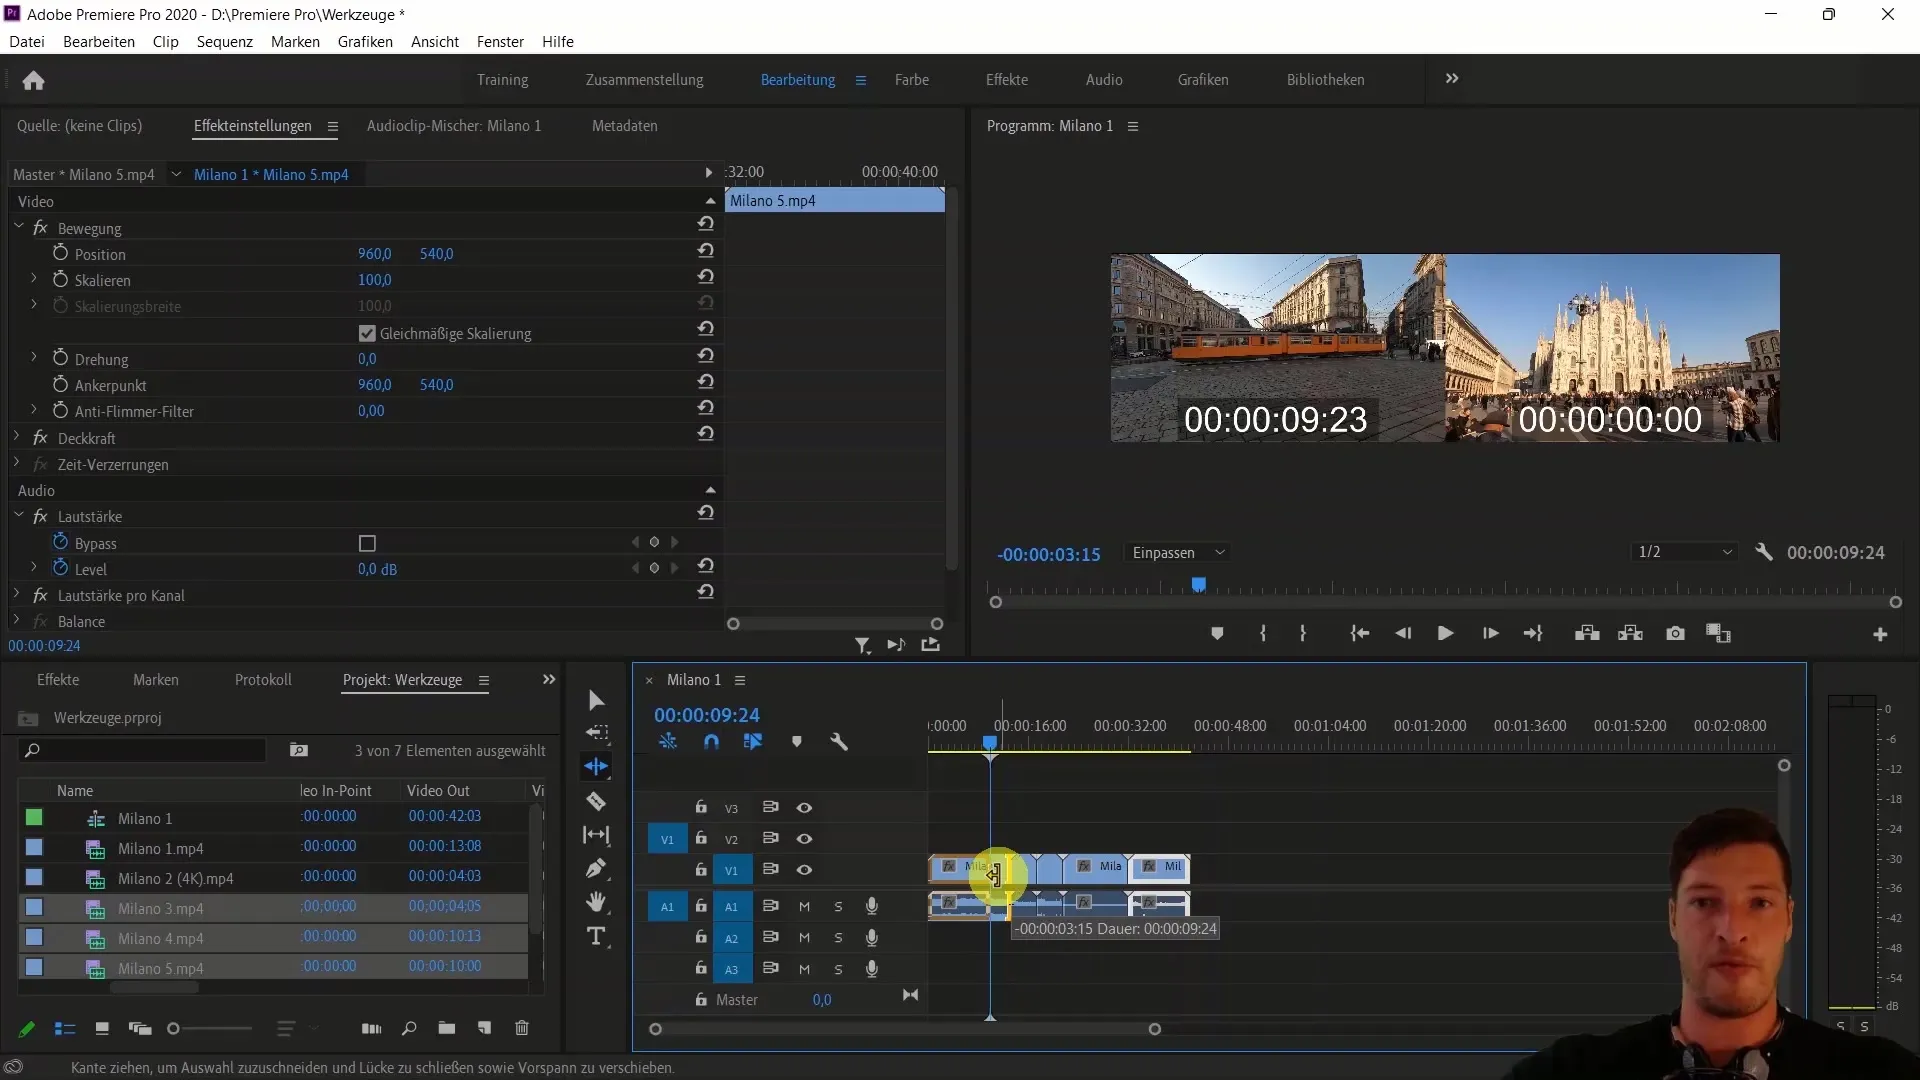Viewport: 1920px width, 1080px height.
Task: Step forward one frame
Action: click(1490, 633)
